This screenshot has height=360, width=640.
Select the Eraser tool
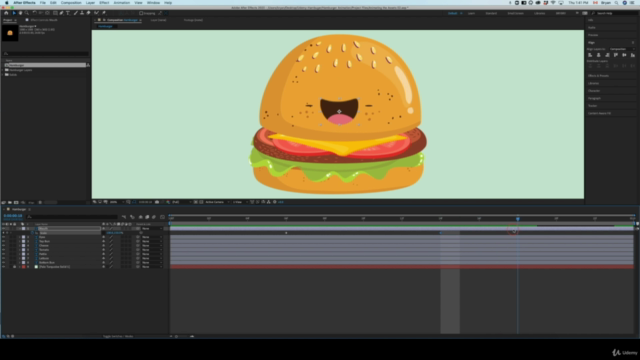(x=88, y=13)
